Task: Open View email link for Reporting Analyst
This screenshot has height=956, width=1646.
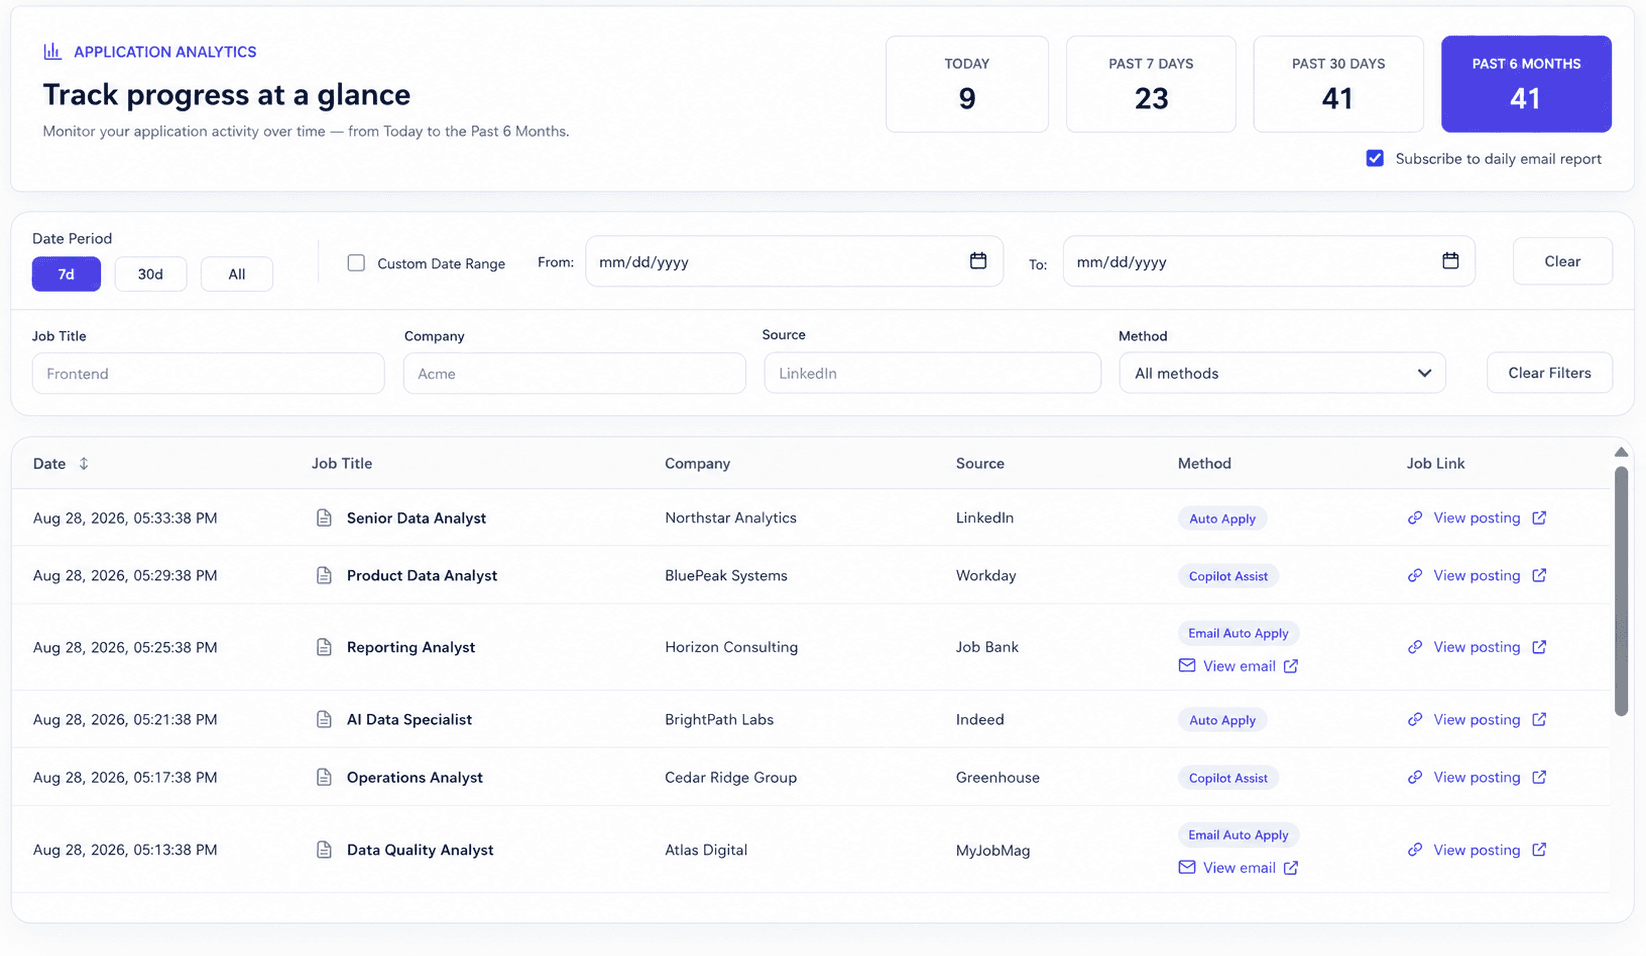Action: coord(1239,666)
